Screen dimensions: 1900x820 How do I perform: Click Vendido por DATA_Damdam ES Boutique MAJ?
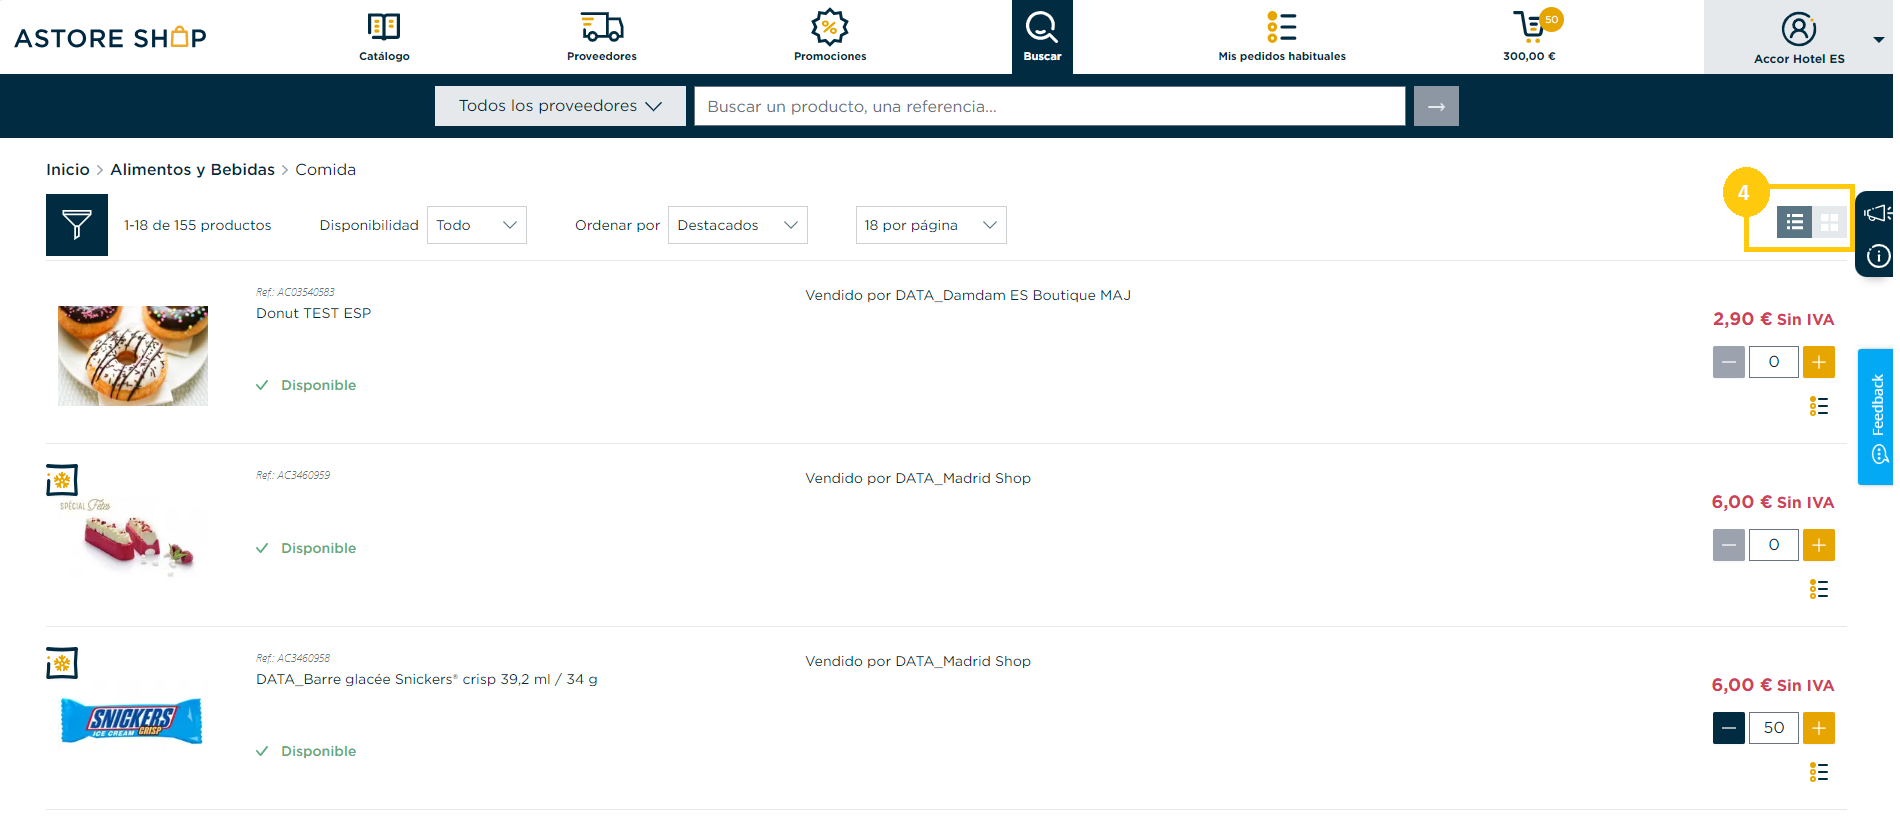tap(968, 296)
